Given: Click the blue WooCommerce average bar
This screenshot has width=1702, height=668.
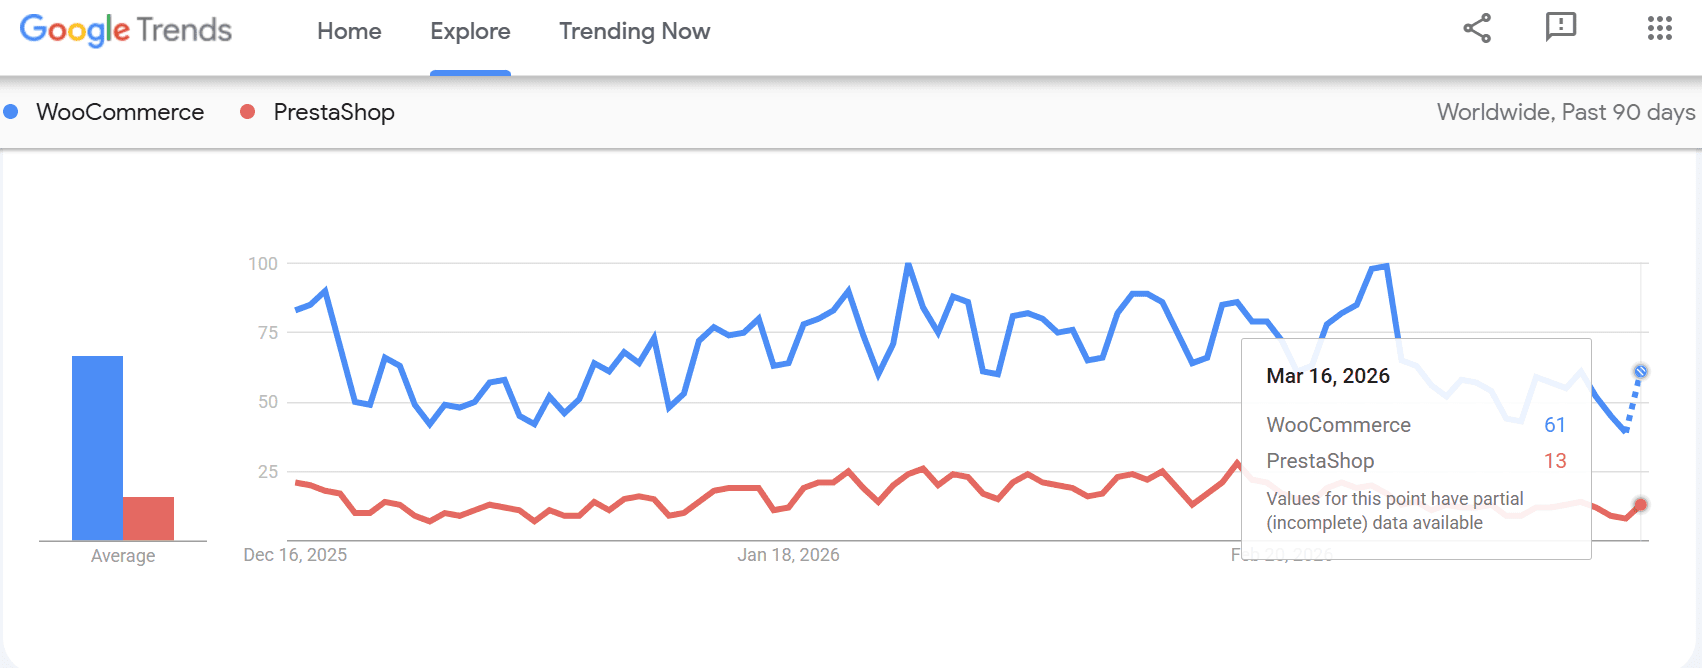Looking at the screenshot, I should tap(97, 447).
